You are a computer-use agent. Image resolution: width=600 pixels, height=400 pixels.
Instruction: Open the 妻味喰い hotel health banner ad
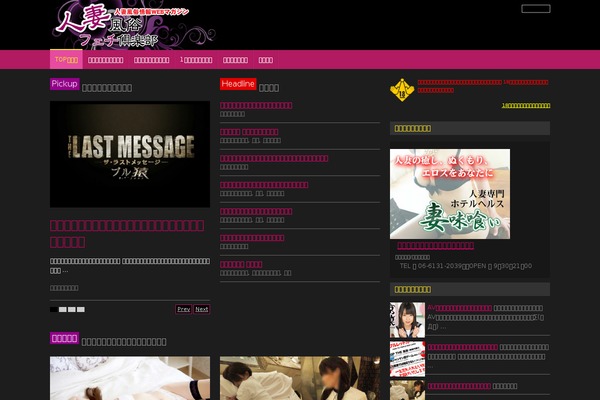pos(450,194)
